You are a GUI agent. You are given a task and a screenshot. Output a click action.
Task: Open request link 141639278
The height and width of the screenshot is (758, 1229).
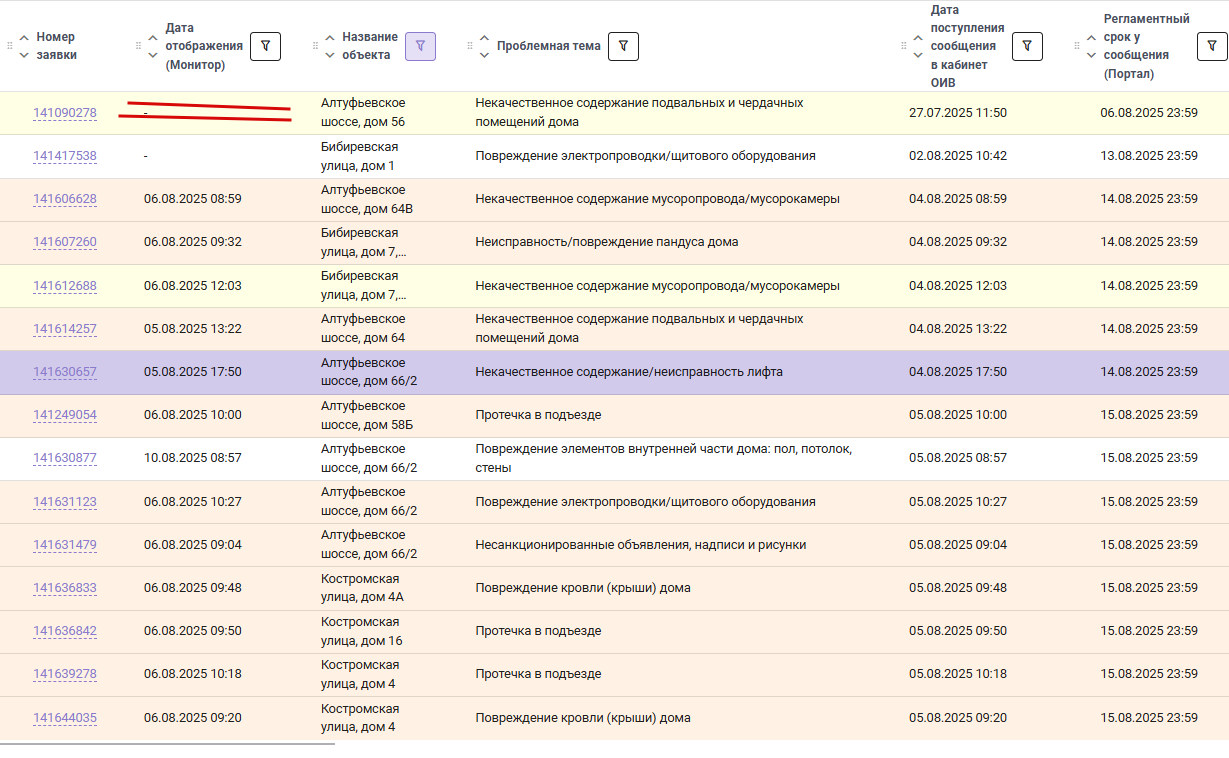coord(65,674)
